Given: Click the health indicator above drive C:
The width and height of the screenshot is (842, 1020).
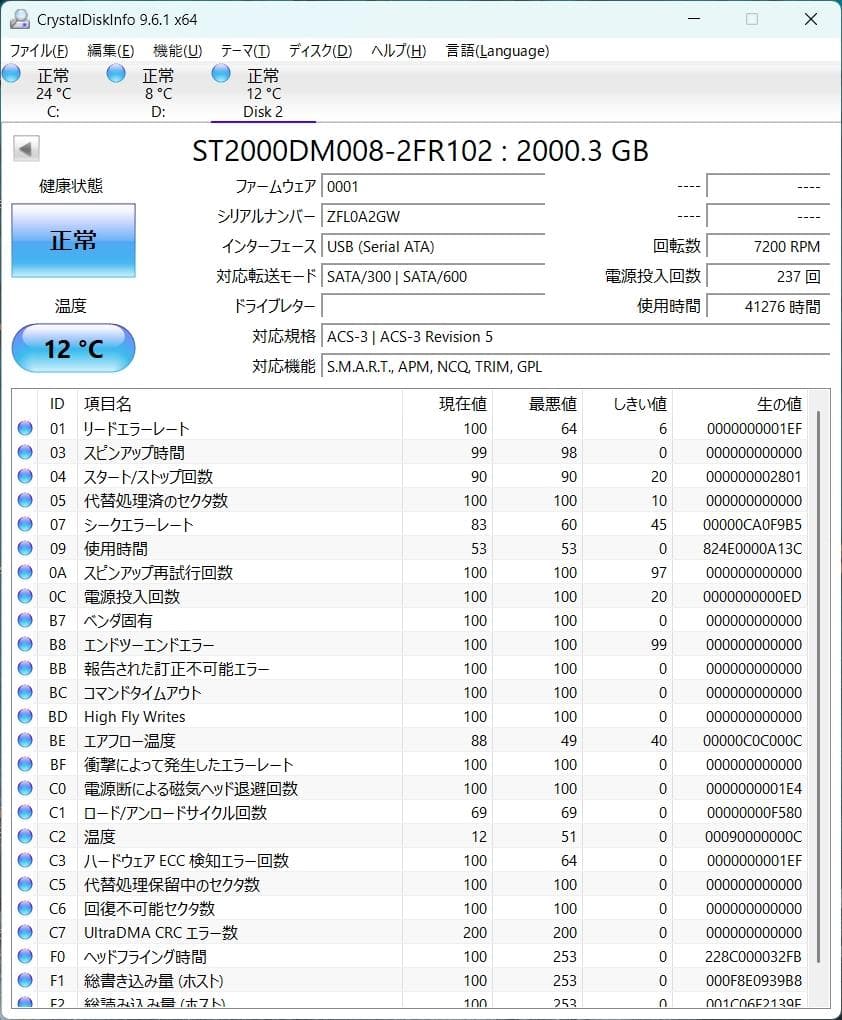Looking at the screenshot, I should tap(11, 72).
